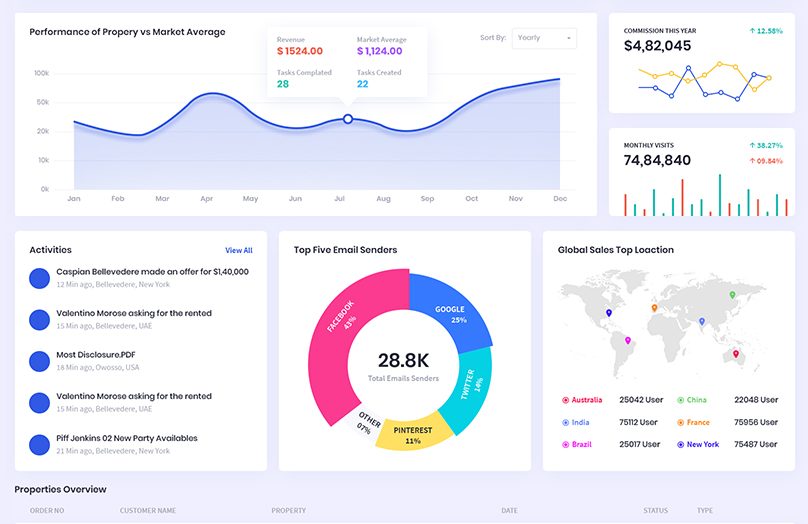Open the Most Disclosure.PDF activity
This screenshot has width=808, height=524.
click(96, 354)
